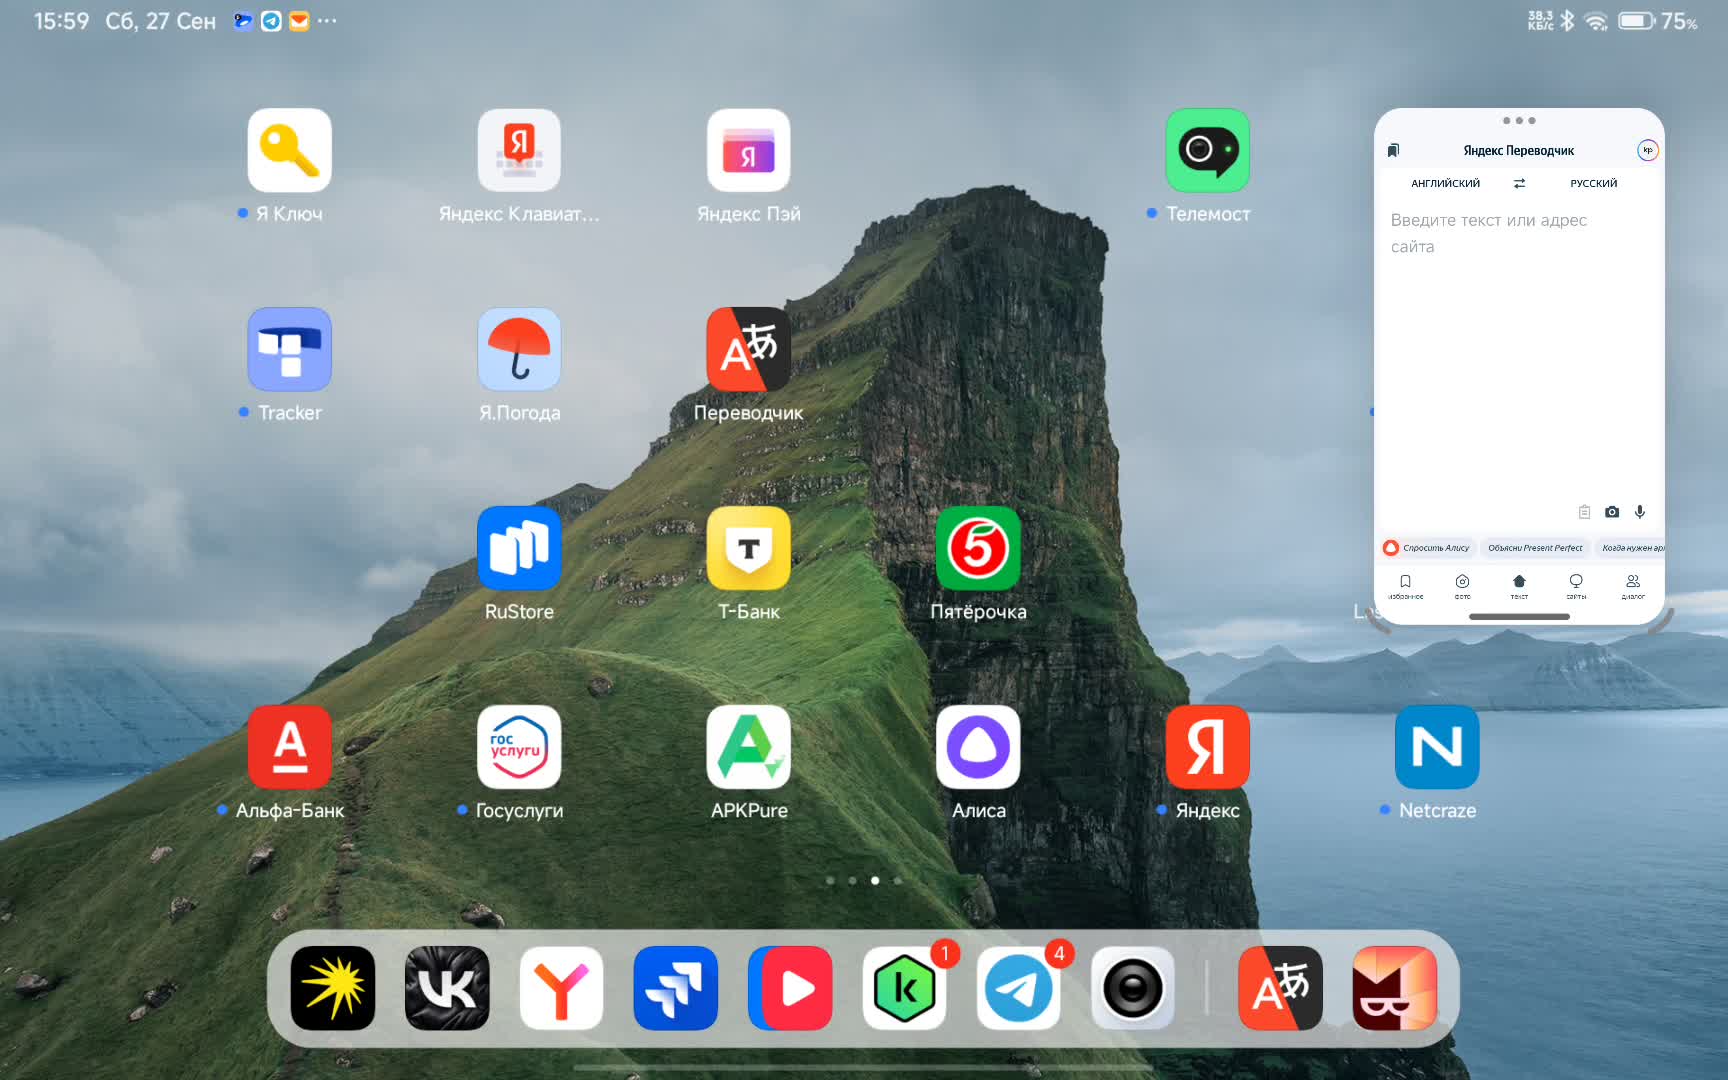Tap camera icon in translator input
Image resolution: width=1728 pixels, height=1080 pixels.
(x=1612, y=512)
